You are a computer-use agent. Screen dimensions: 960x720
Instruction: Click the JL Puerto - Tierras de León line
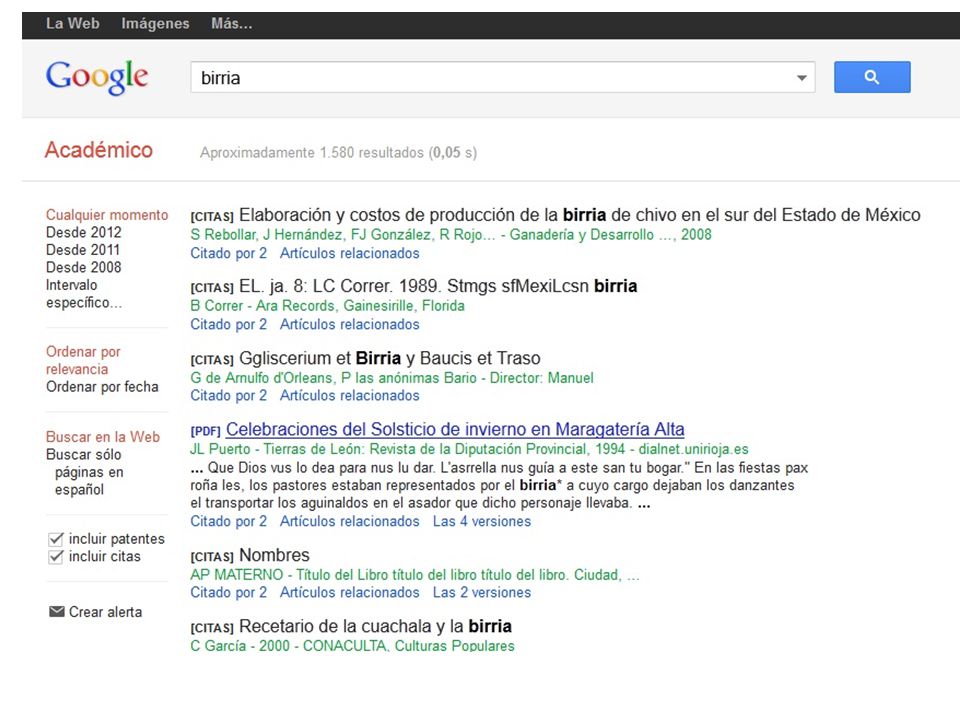click(x=469, y=449)
